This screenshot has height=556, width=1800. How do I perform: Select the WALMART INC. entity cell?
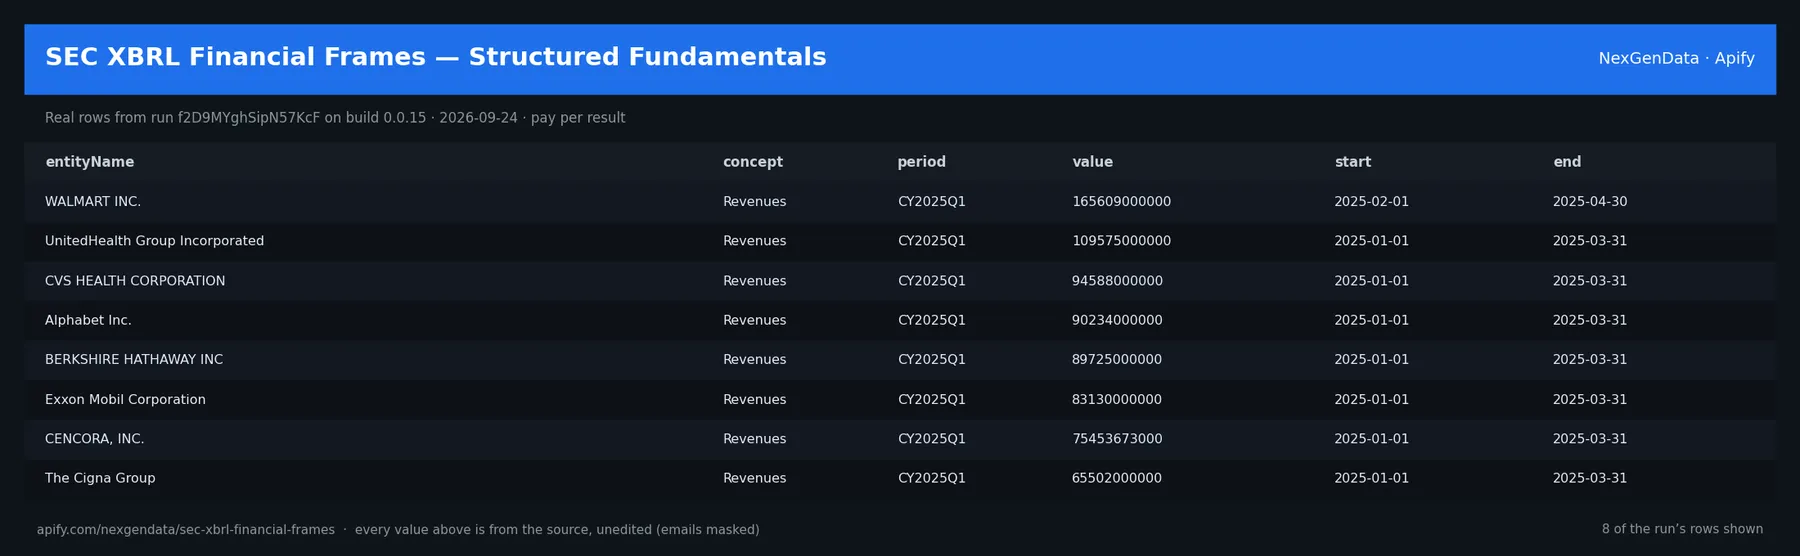[93, 202]
